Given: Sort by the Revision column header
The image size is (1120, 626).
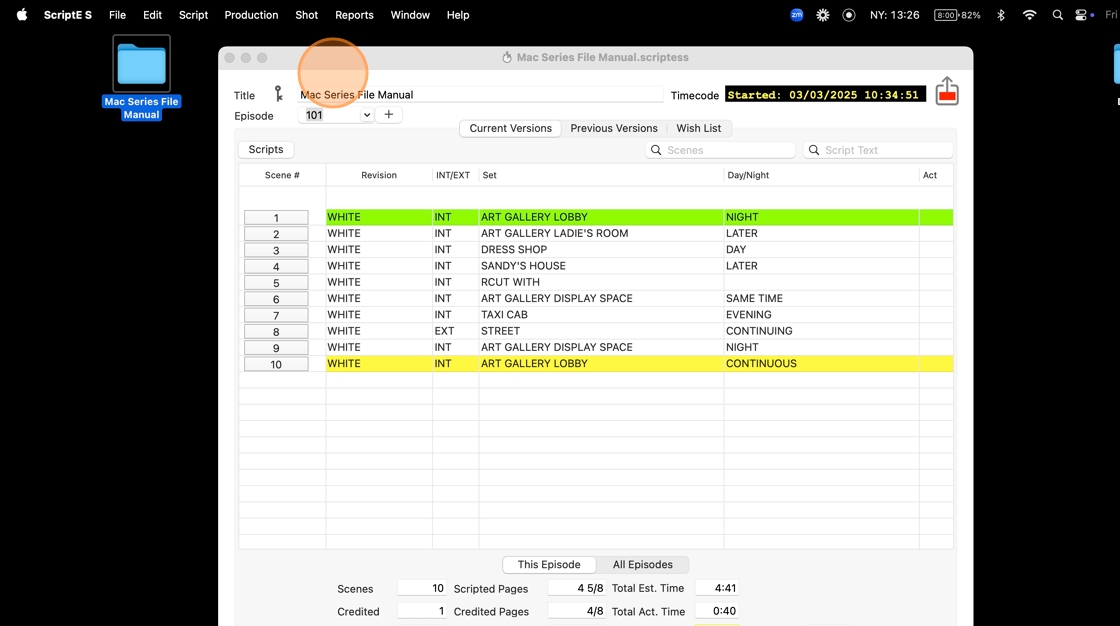Looking at the screenshot, I should tap(379, 175).
